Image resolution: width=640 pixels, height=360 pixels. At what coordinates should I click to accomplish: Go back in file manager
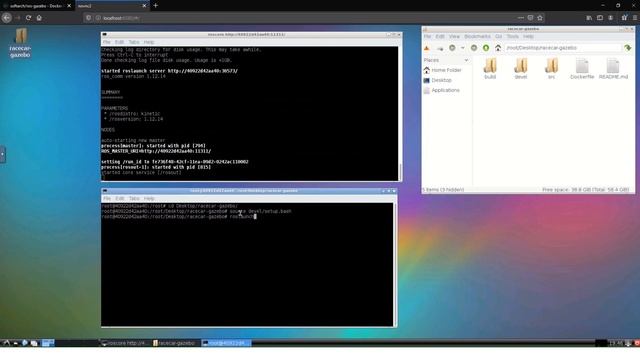(x=452, y=48)
